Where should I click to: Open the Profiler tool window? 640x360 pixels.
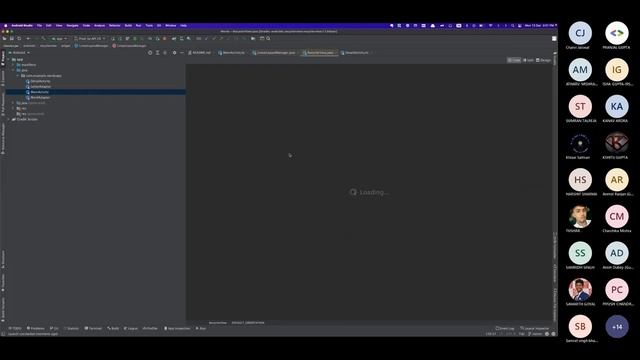coord(150,328)
